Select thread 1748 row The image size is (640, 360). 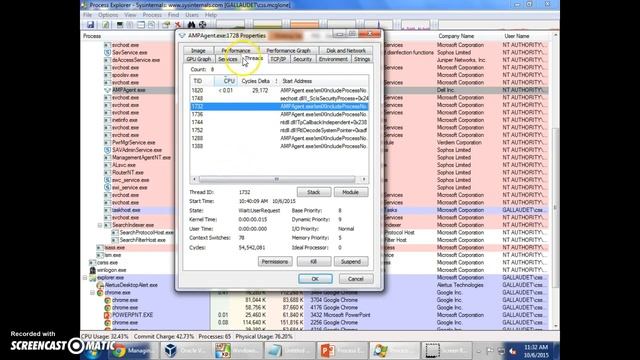click(x=279, y=98)
